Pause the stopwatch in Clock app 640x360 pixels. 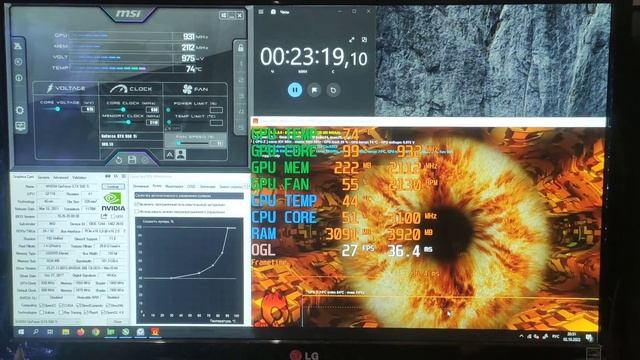(295, 90)
